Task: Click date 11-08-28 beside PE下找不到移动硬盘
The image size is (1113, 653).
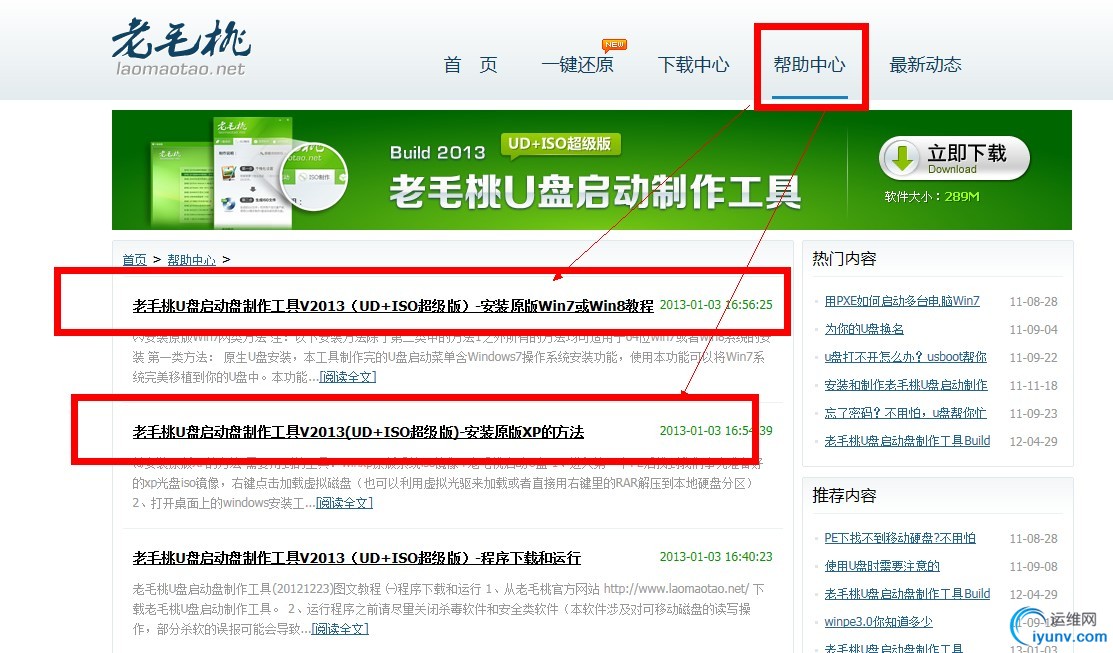Action: [1034, 539]
